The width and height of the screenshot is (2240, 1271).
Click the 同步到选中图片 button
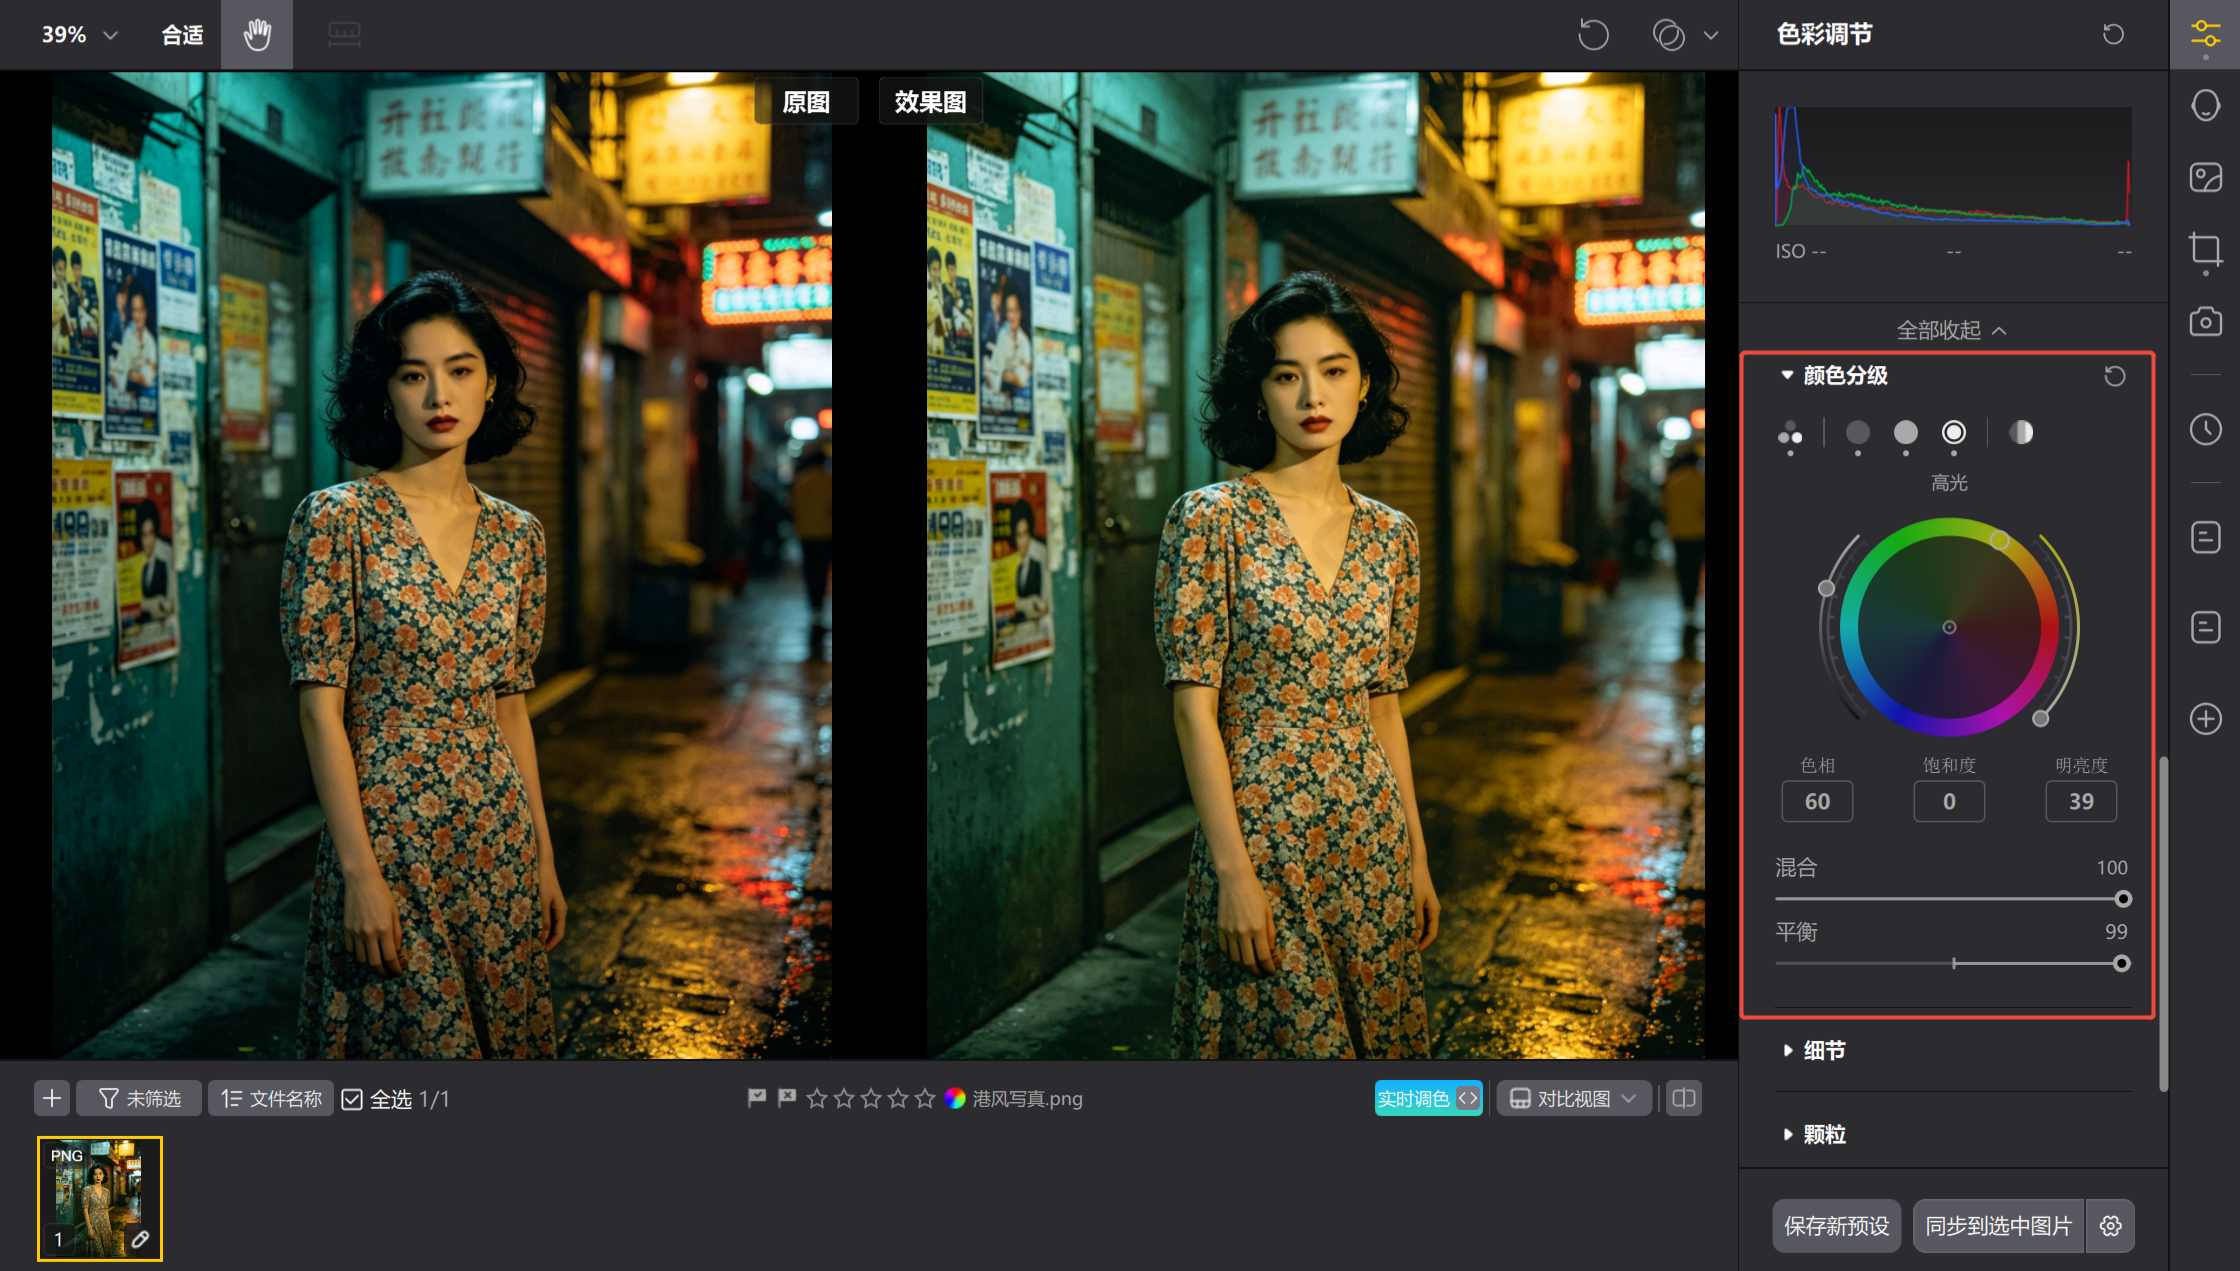tap(1998, 1225)
